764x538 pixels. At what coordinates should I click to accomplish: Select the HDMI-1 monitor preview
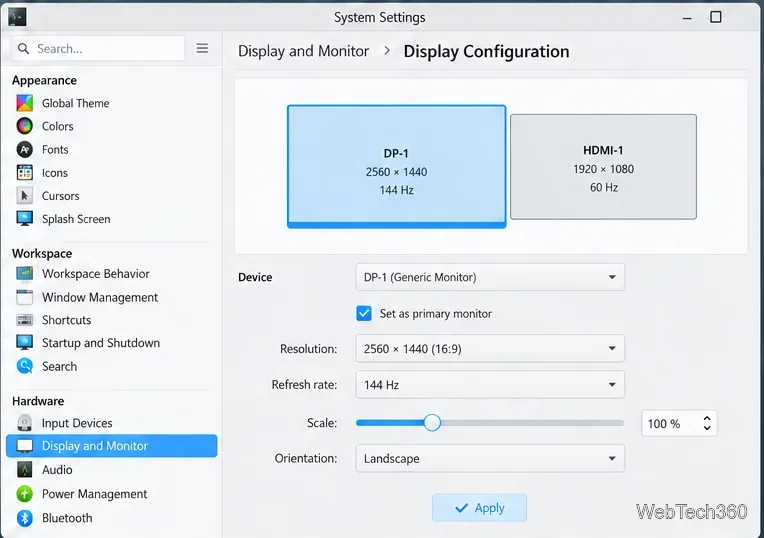point(603,167)
